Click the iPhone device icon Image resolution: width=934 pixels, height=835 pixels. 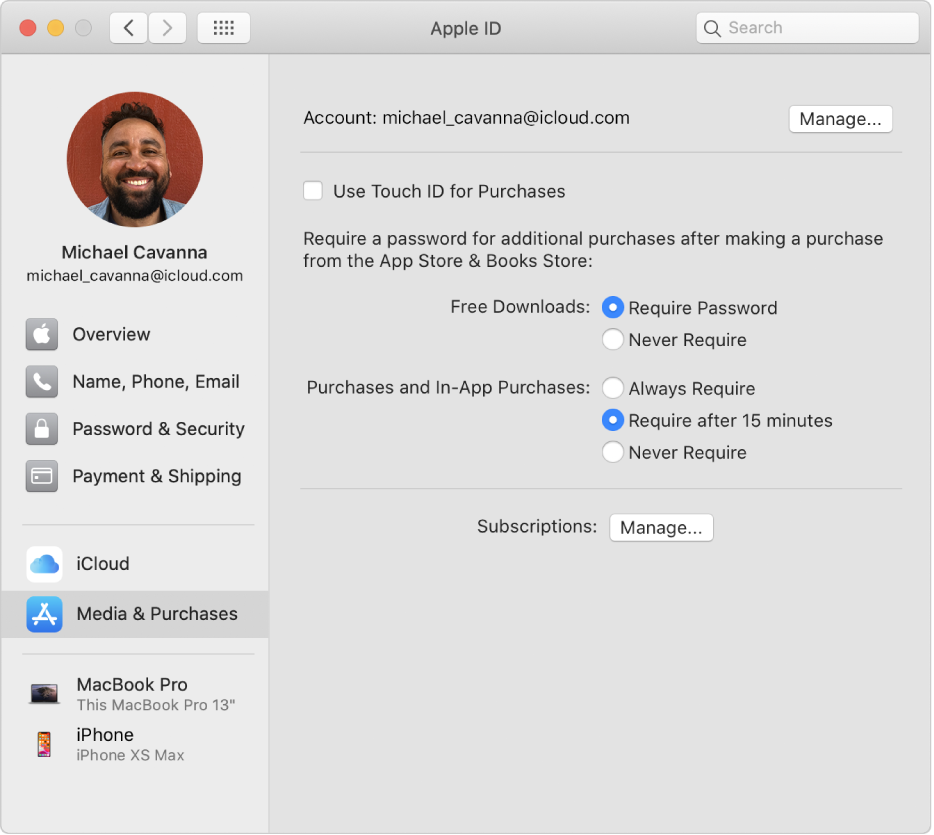point(44,744)
